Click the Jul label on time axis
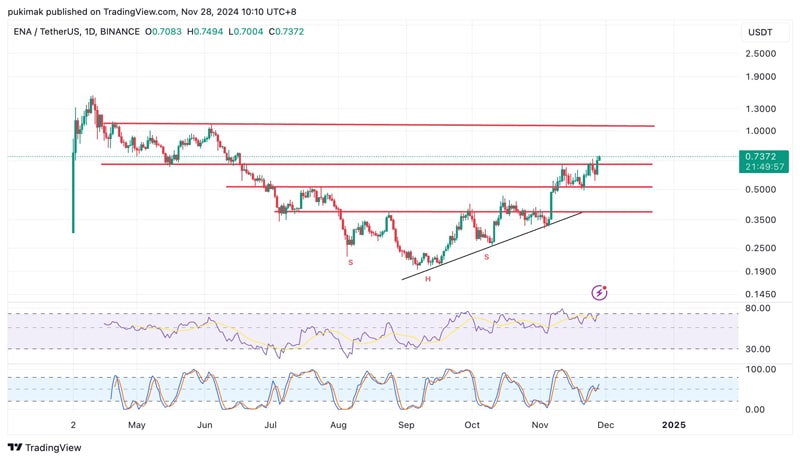Screen dimensions: 800x460 coord(270,425)
